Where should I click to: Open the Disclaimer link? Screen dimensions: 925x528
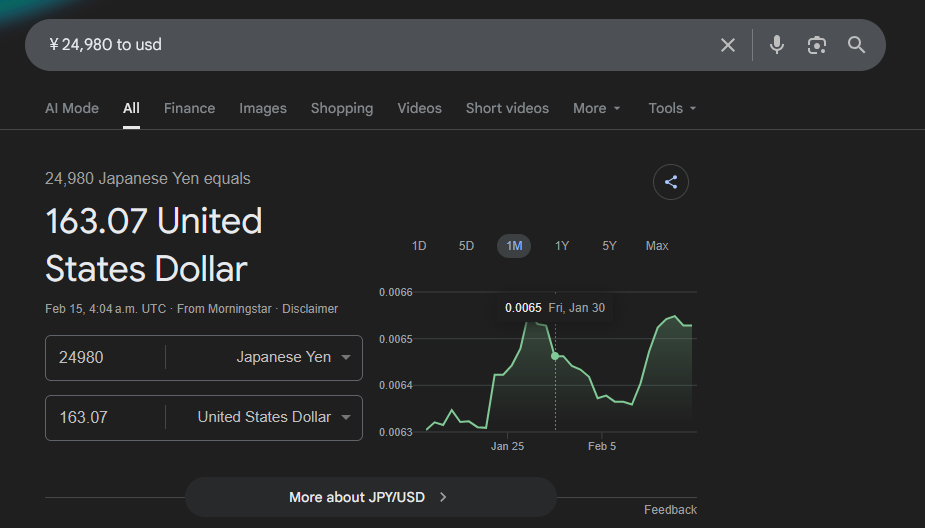coord(310,309)
